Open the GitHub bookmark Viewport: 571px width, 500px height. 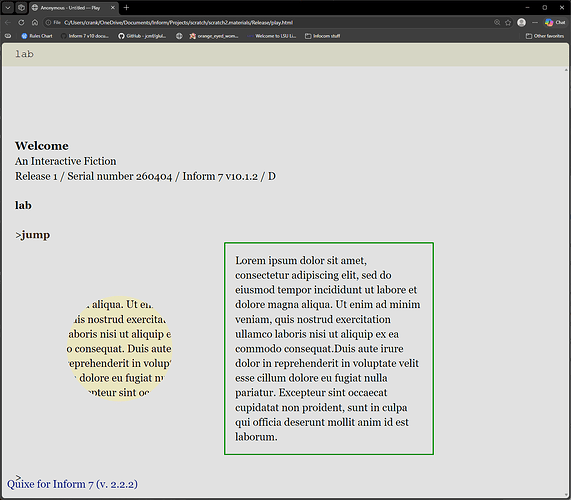pyautogui.click(x=142, y=36)
